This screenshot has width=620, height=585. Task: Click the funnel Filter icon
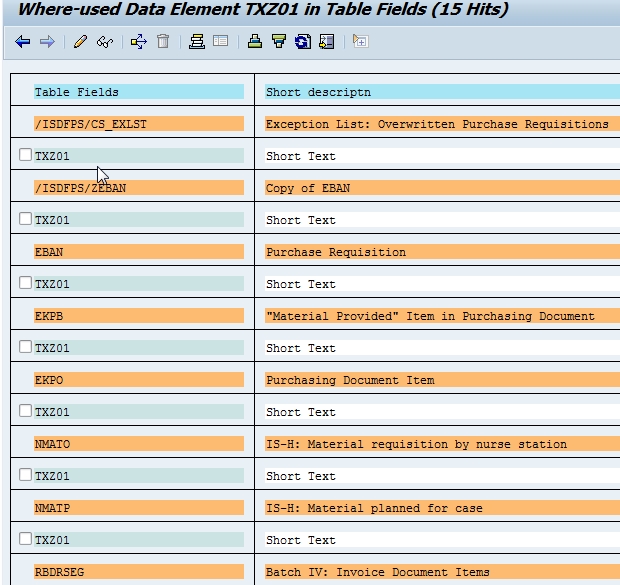point(279,42)
